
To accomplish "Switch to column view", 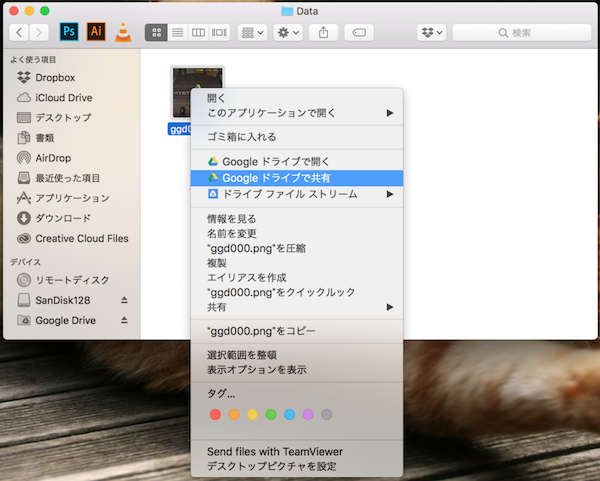I will [x=198, y=33].
